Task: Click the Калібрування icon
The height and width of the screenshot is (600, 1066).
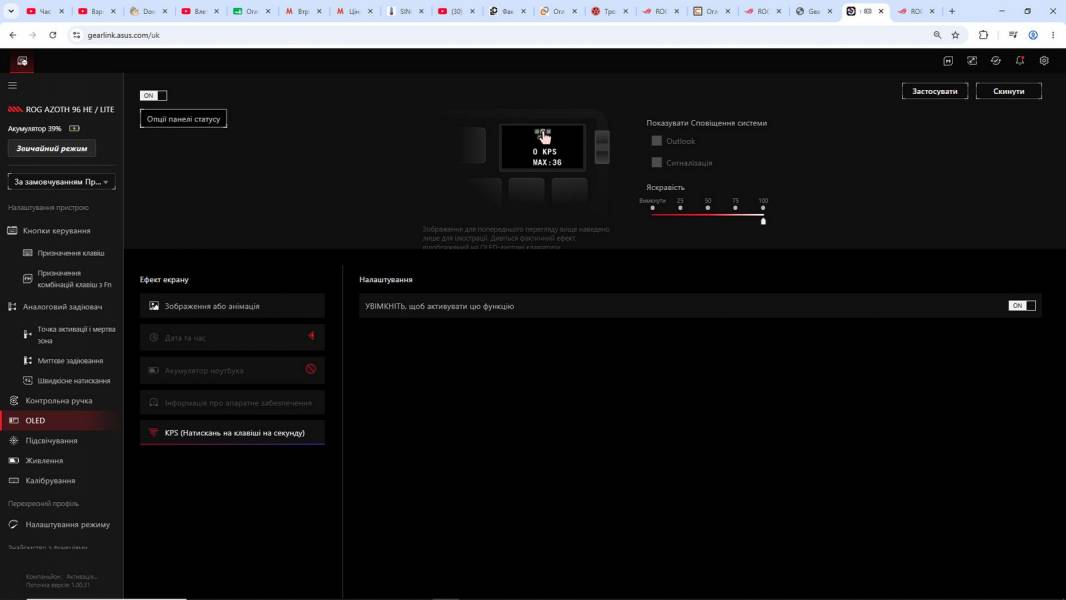Action: tap(14, 480)
